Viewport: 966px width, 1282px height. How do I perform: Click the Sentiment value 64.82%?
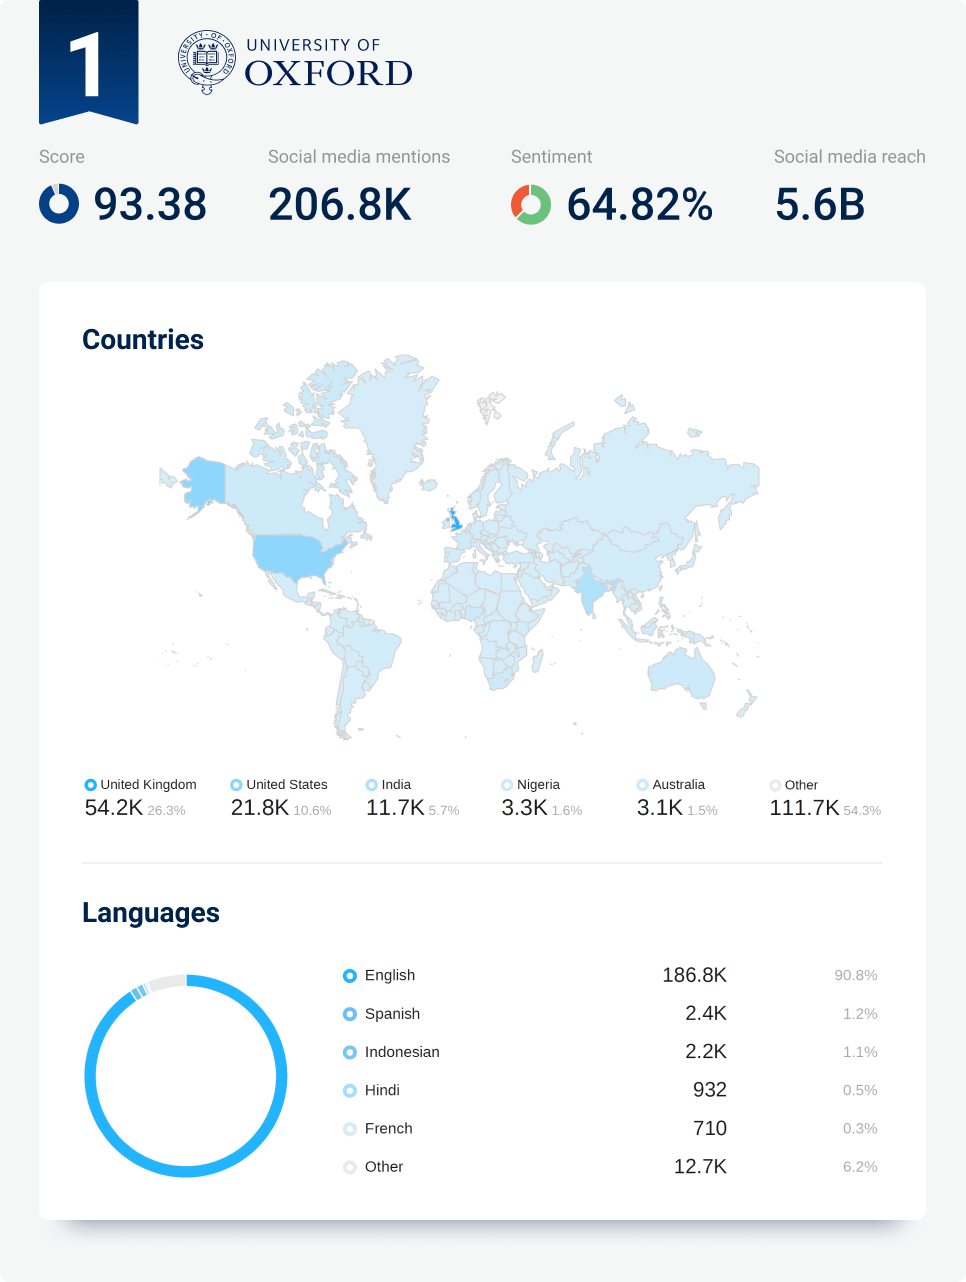point(640,204)
